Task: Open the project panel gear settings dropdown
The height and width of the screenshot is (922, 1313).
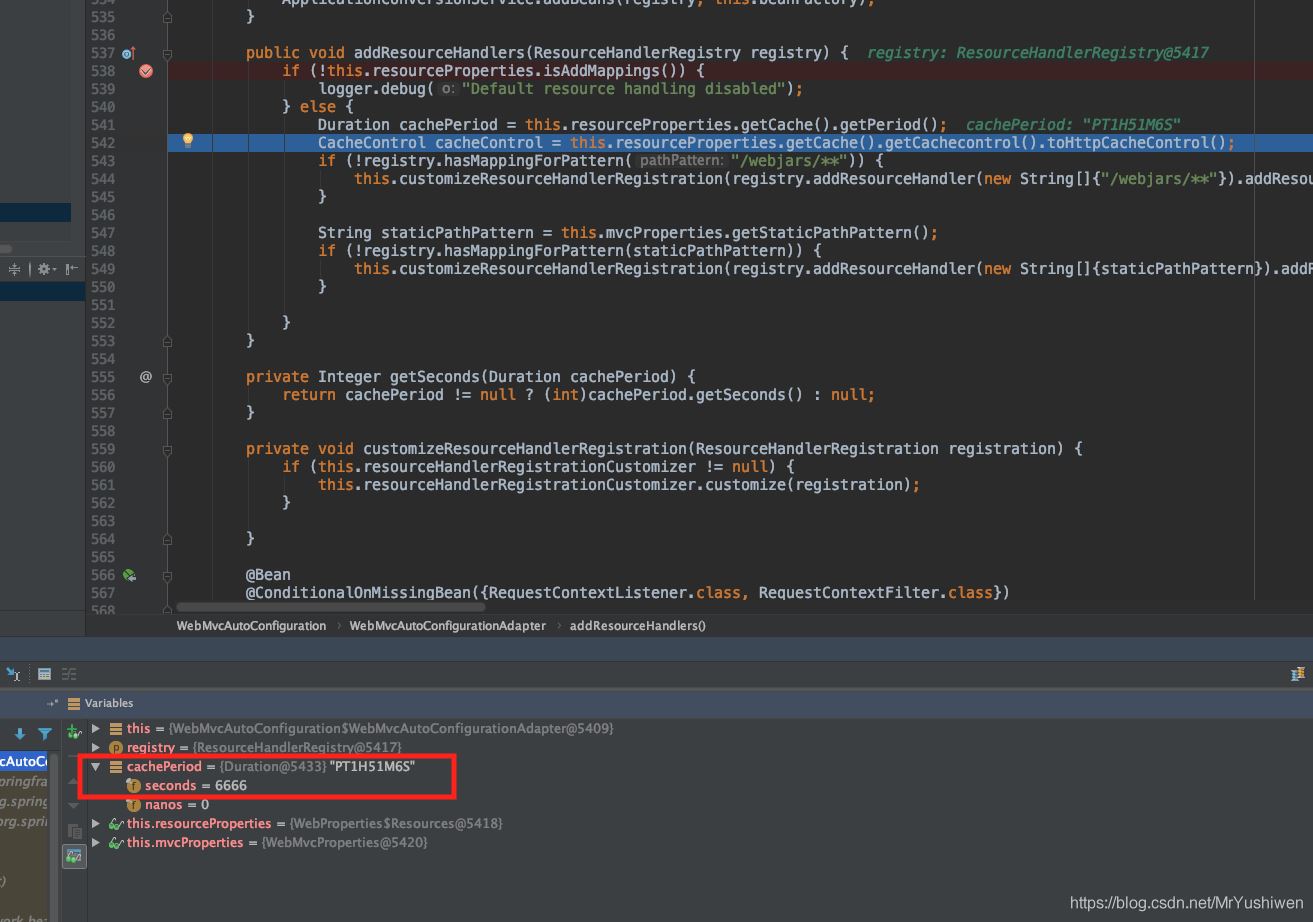Action: tap(45, 269)
